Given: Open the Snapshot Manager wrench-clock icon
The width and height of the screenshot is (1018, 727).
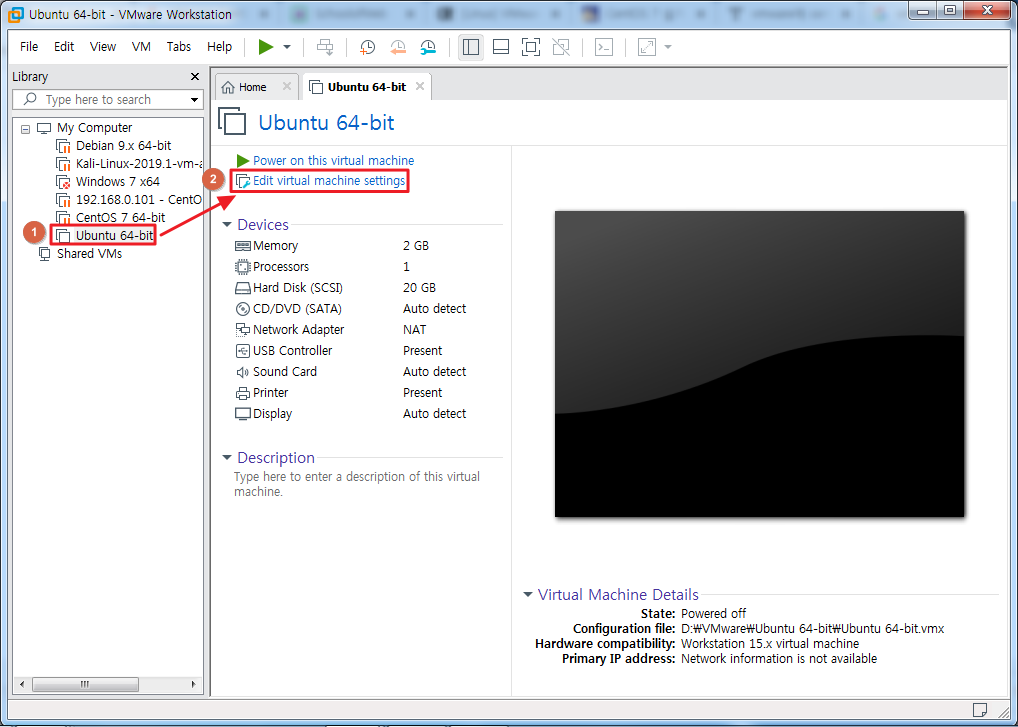Looking at the screenshot, I should click(428, 47).
